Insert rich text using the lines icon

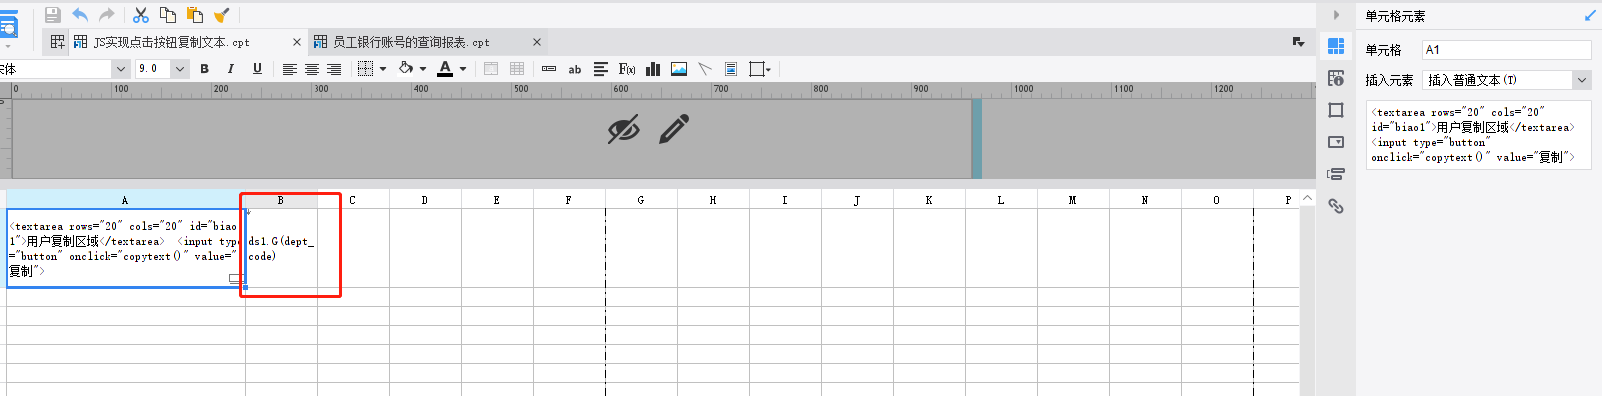tap(601, 69)
